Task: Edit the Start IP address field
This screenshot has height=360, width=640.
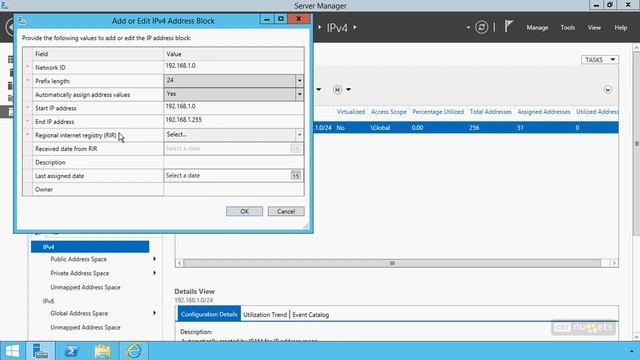Action: (233, 108)
